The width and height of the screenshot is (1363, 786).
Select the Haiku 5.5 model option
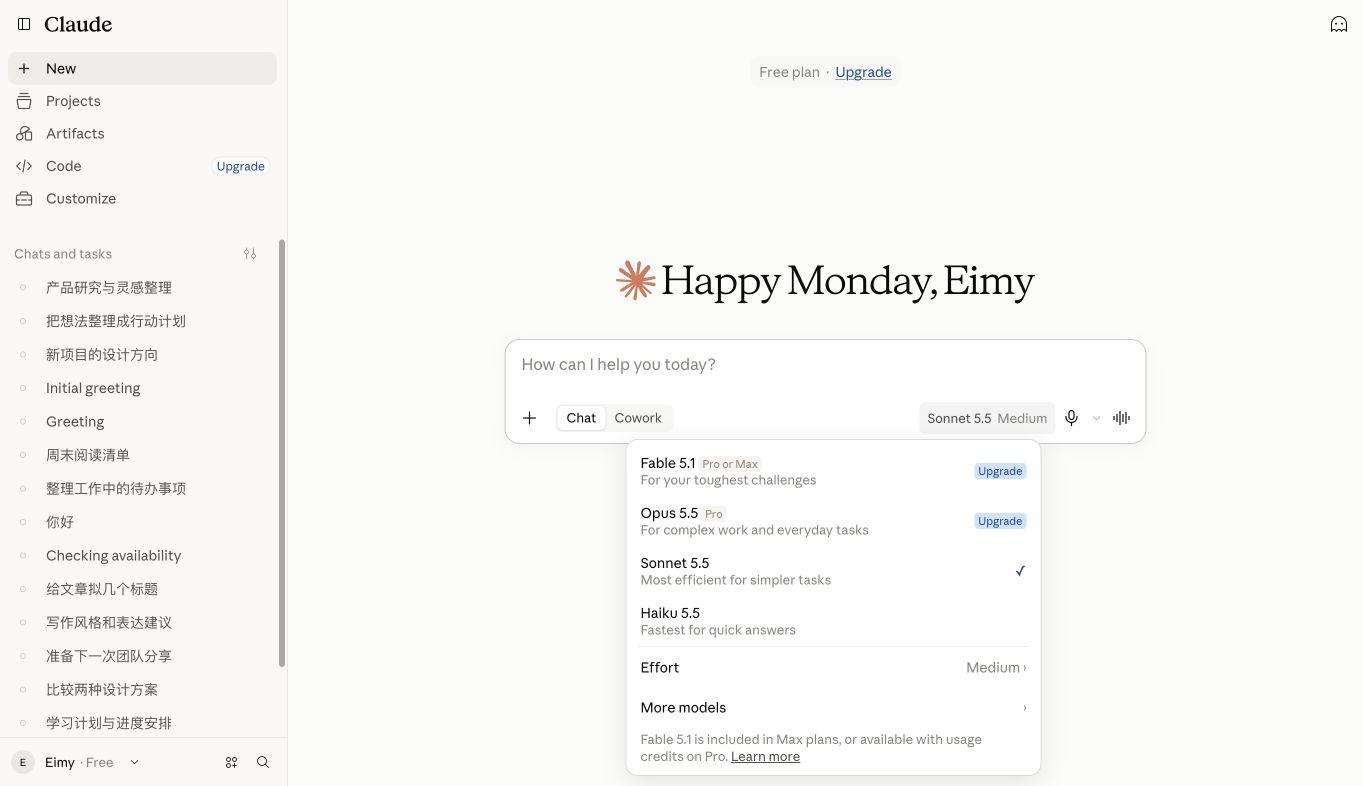pos(833,621)
